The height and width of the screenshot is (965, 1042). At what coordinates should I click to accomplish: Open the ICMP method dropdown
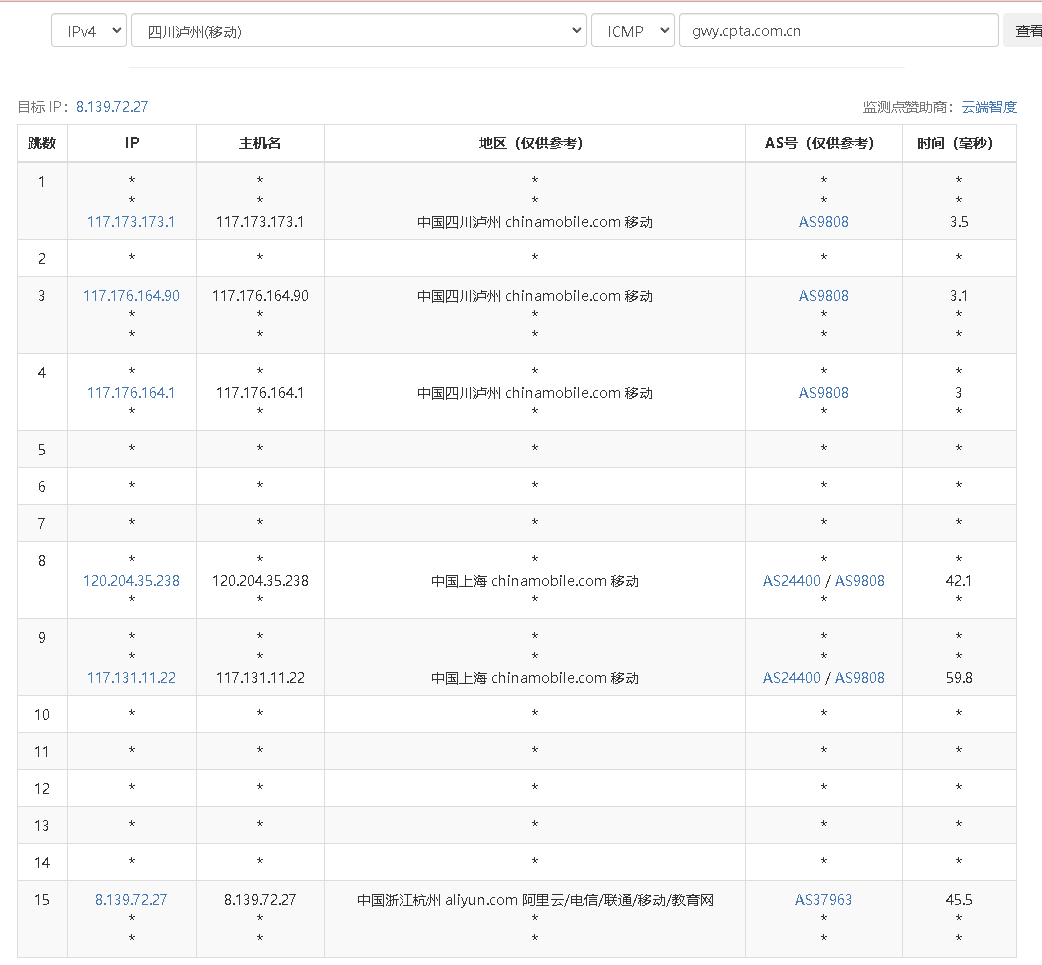633,31
